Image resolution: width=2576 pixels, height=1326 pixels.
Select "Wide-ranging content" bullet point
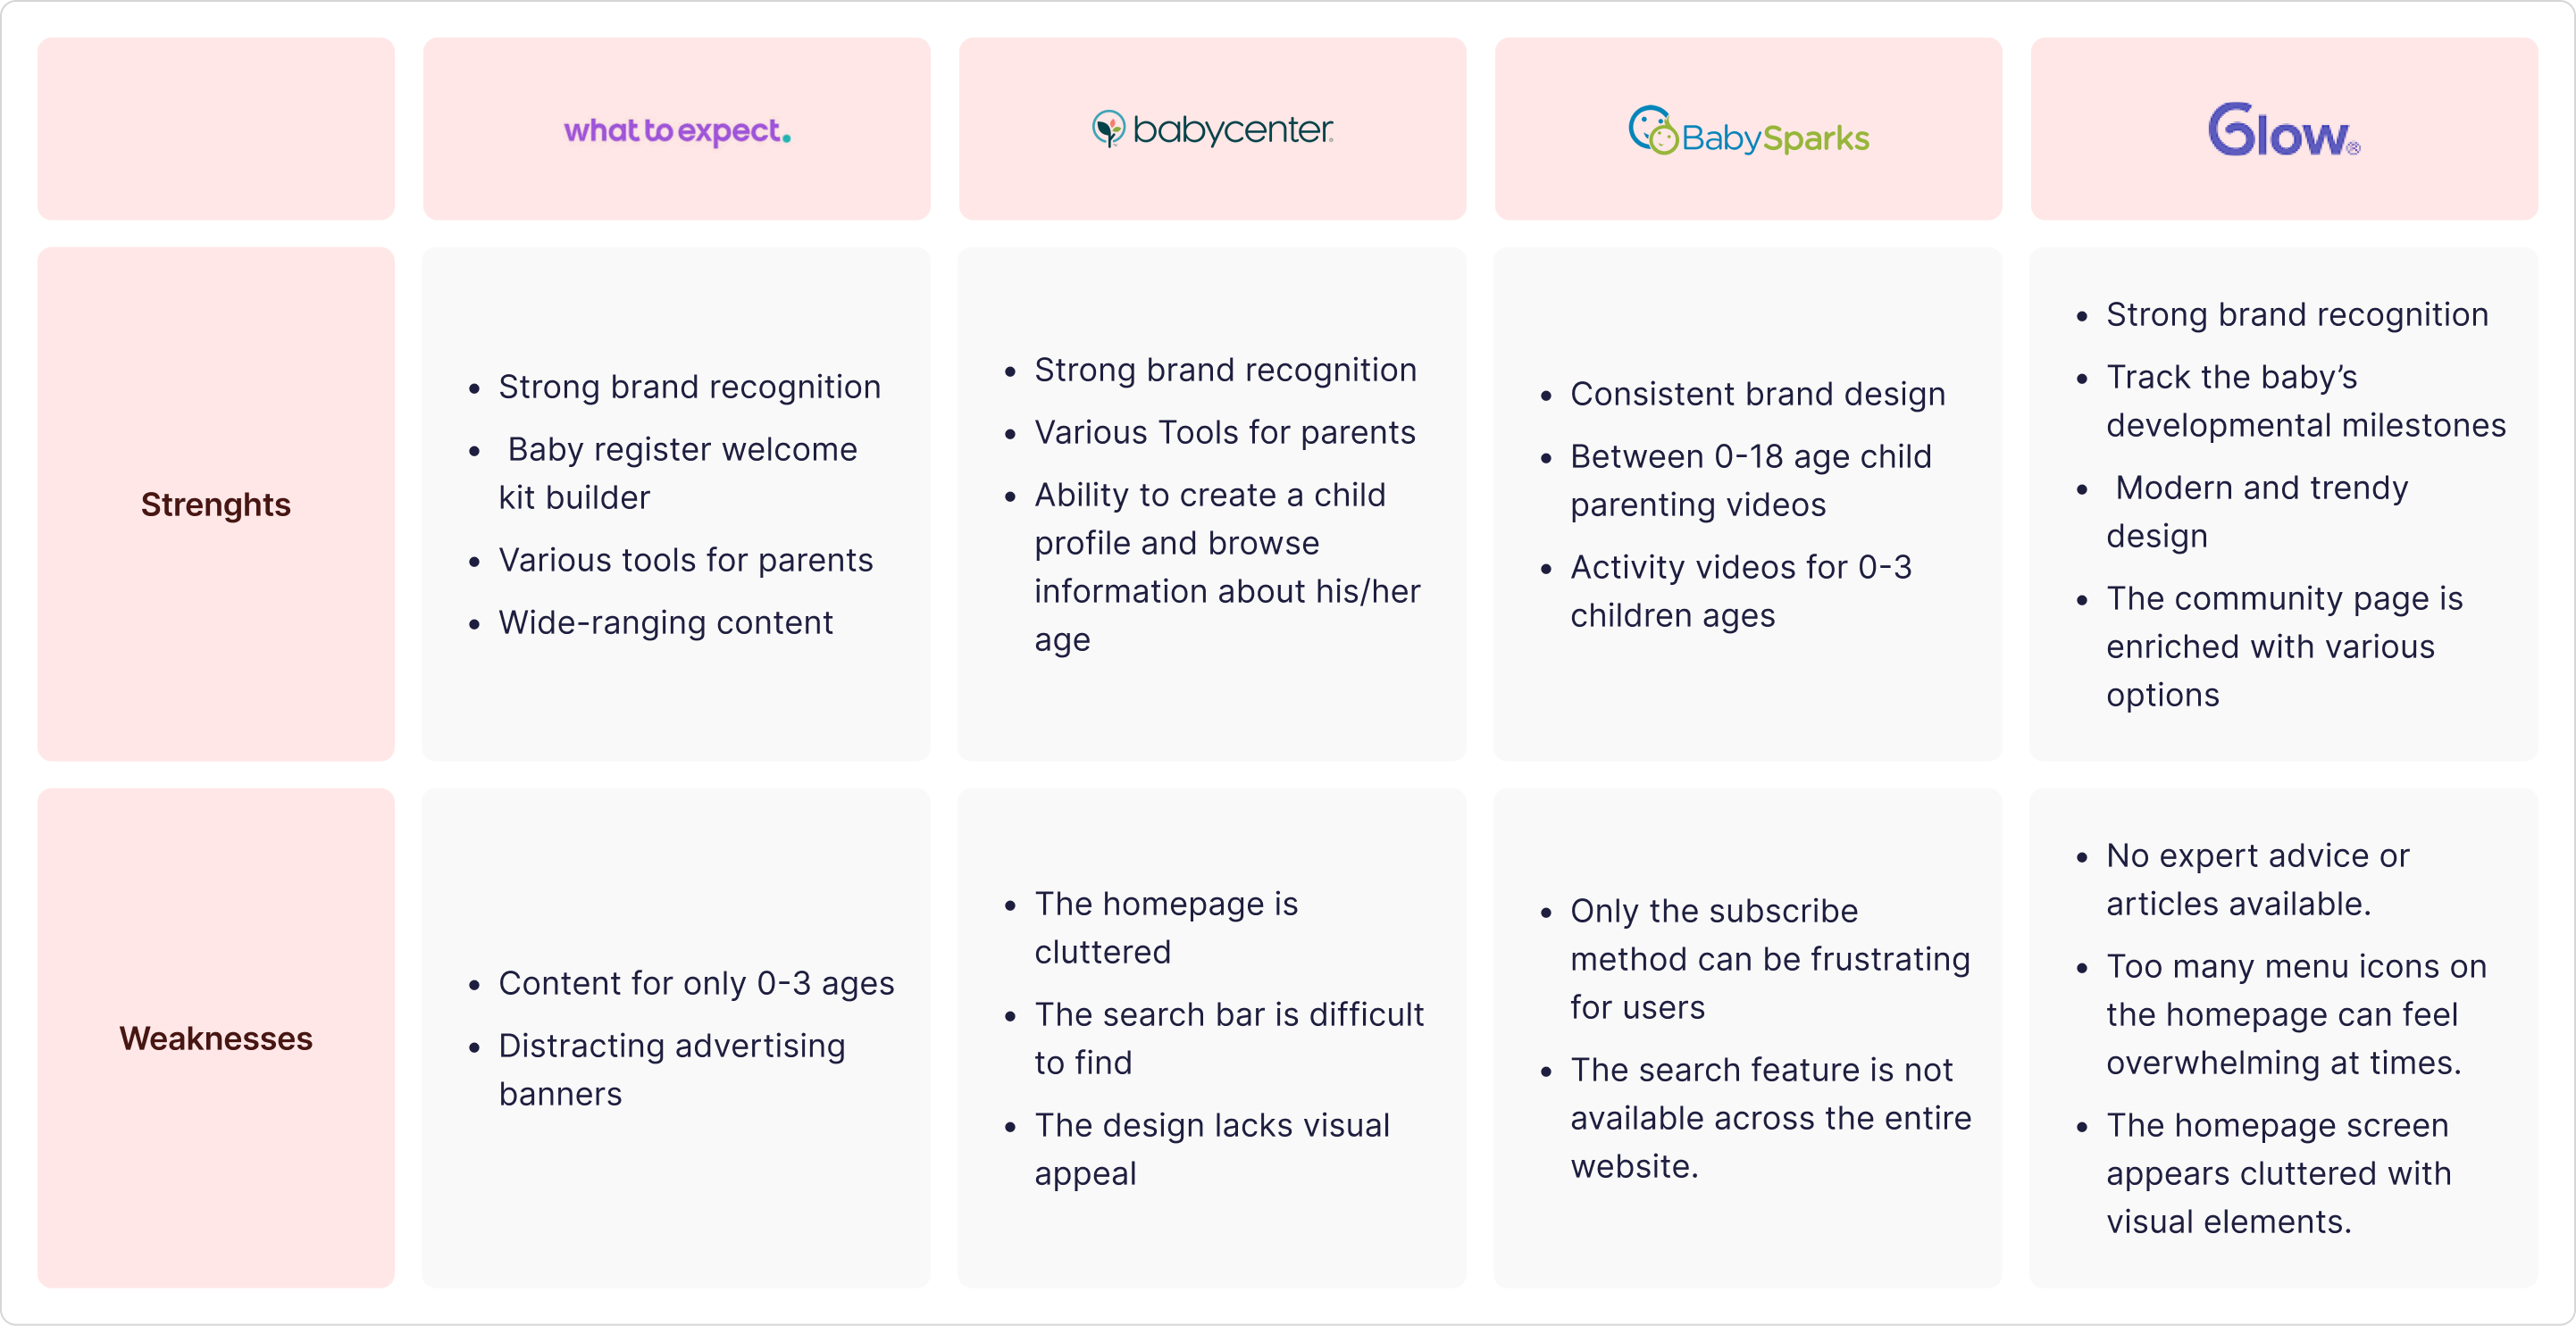tap(665, 622)
